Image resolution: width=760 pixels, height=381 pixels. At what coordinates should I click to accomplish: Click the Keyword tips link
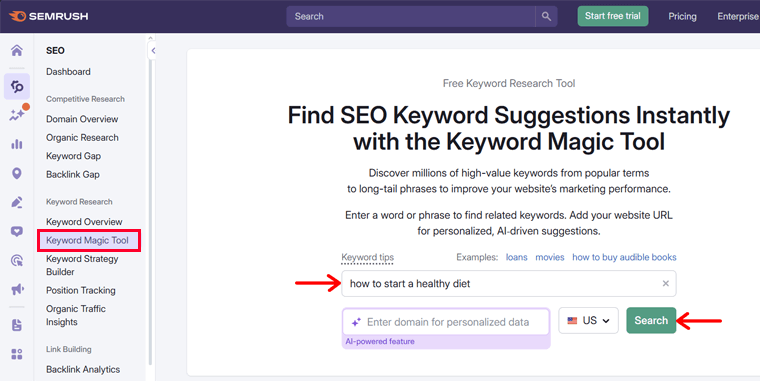[367, 257]
